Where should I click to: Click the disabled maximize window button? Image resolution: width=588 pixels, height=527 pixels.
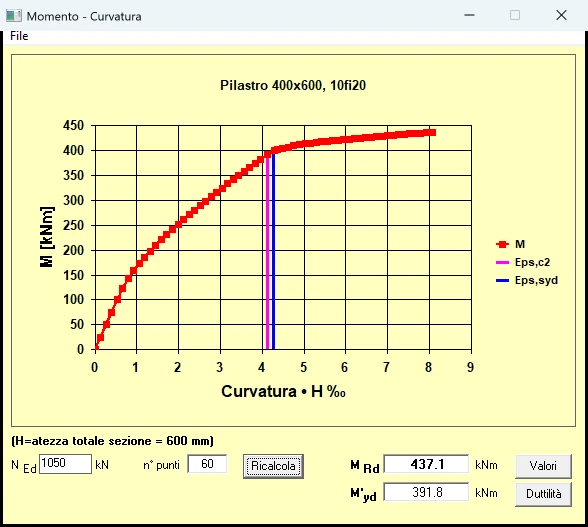[x=515, y=15]
